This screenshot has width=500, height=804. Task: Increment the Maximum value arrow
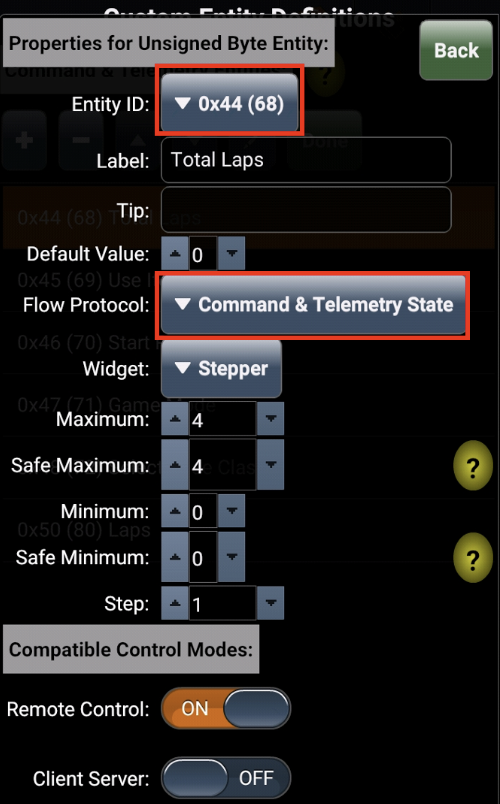pos(175,419)
